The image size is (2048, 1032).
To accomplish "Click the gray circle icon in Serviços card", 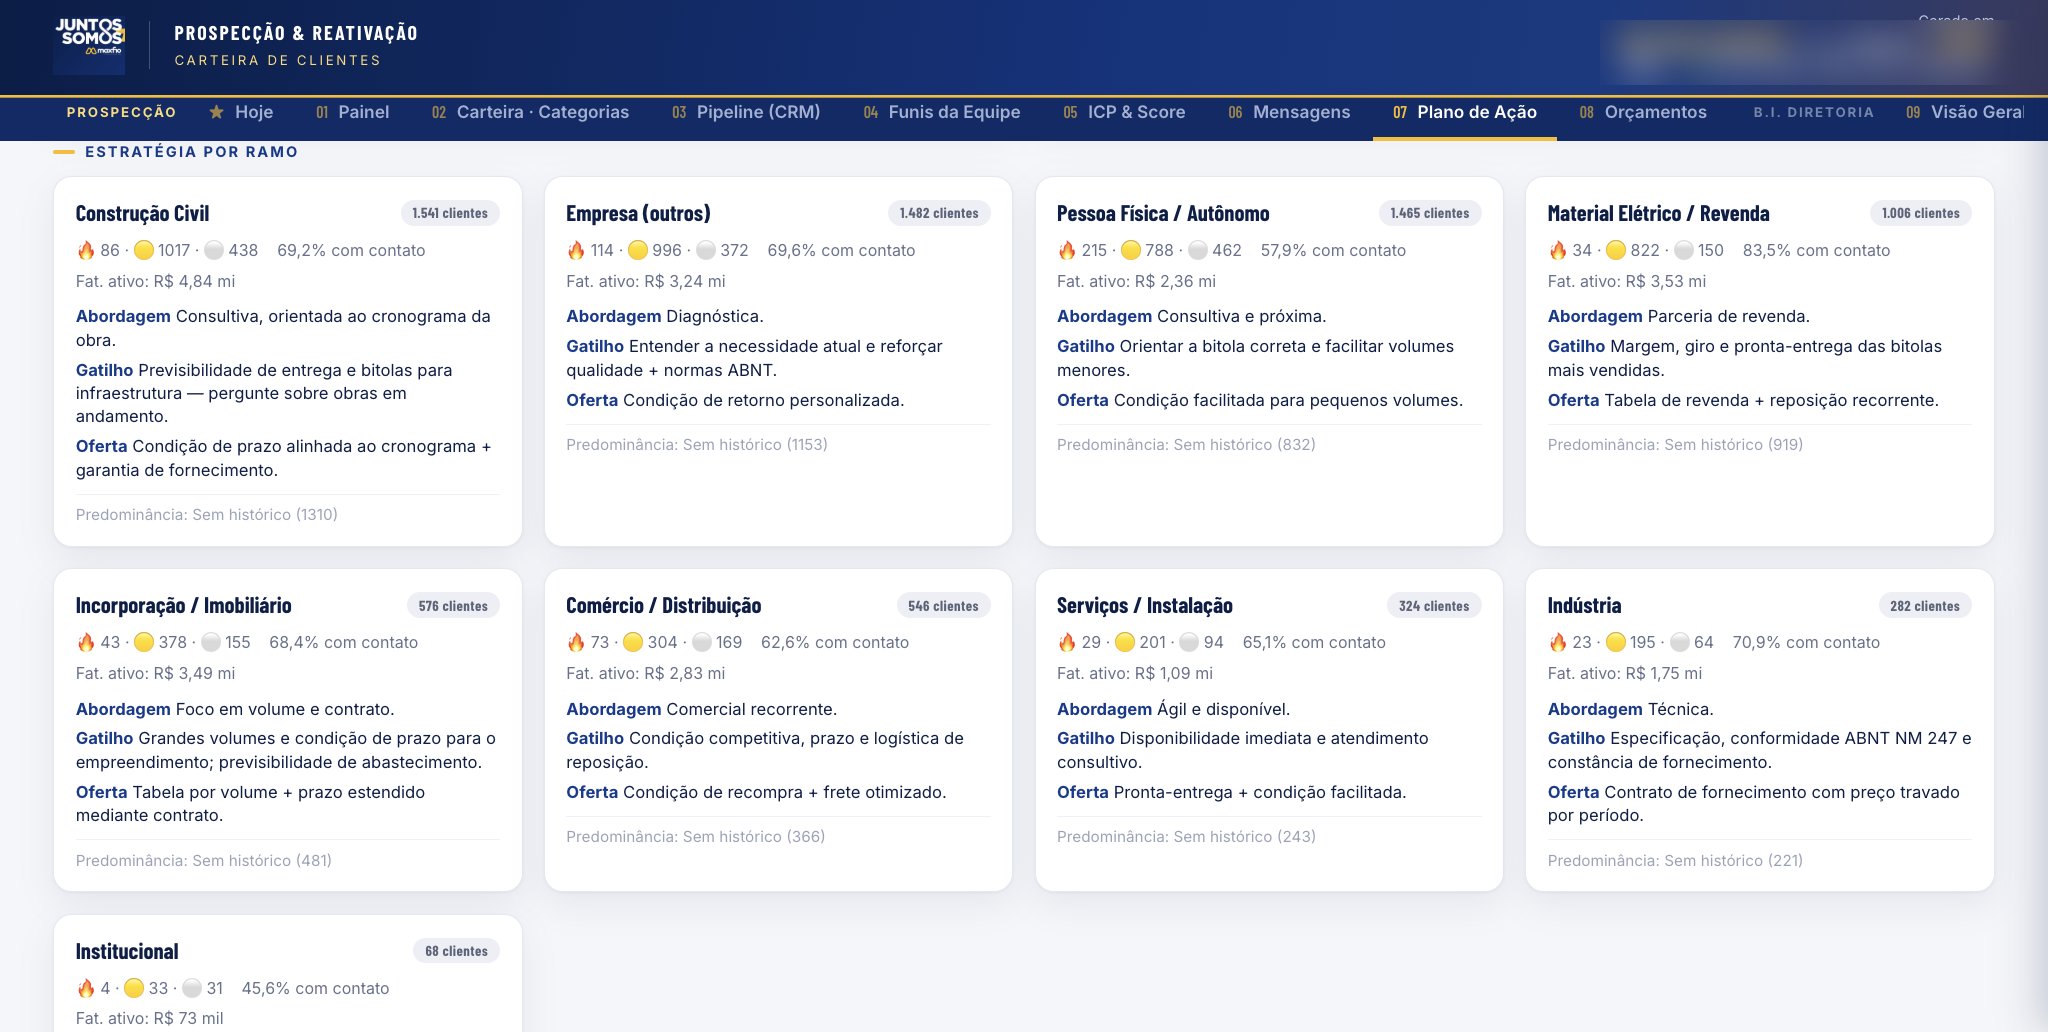I will click(1189, 642).
